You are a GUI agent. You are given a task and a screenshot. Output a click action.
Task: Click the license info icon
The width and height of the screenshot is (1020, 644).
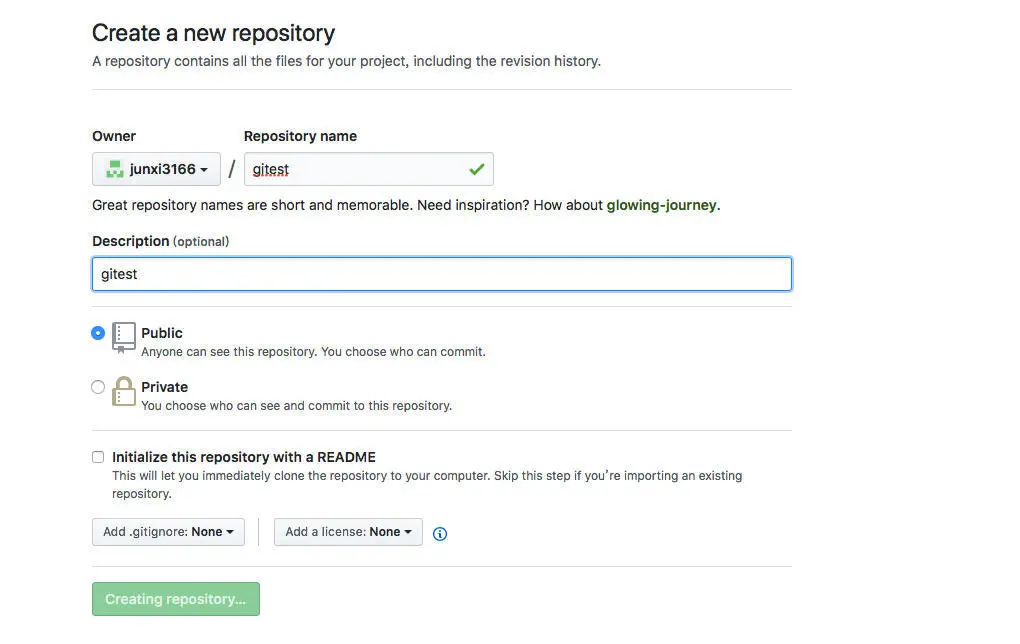click(440, 534)
